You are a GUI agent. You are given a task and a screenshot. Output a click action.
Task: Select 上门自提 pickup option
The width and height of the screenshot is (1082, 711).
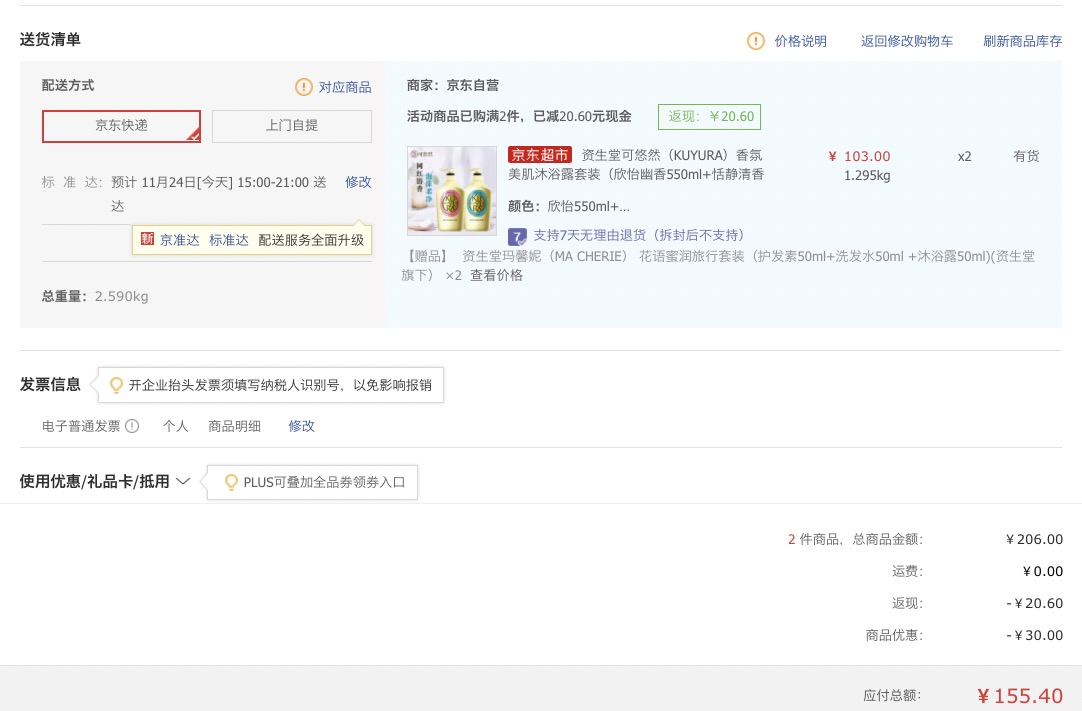(x=292, y=126)
